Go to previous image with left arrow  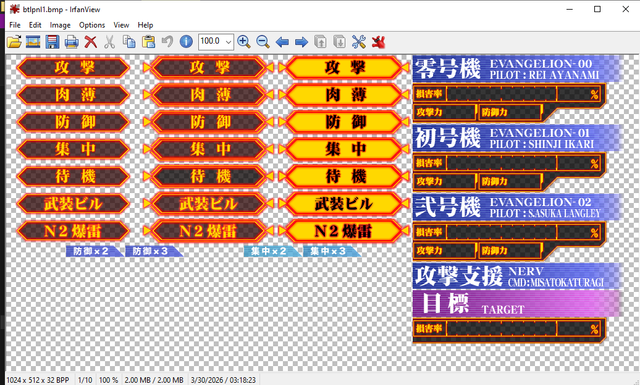click(x=282, y=42)
